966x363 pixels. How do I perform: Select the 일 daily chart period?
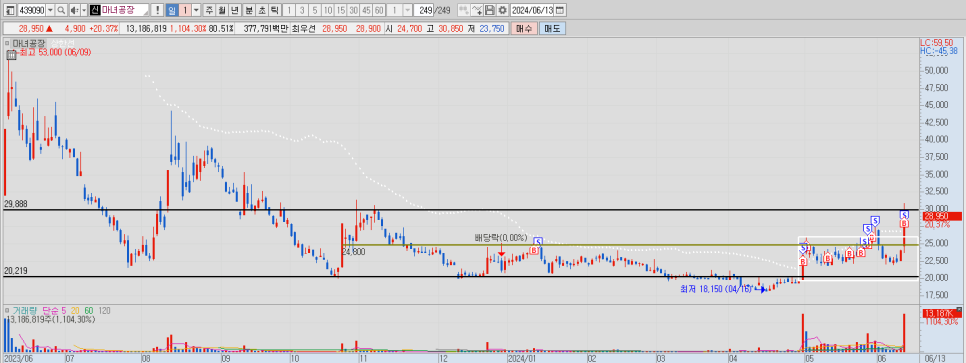coord(171,10)
